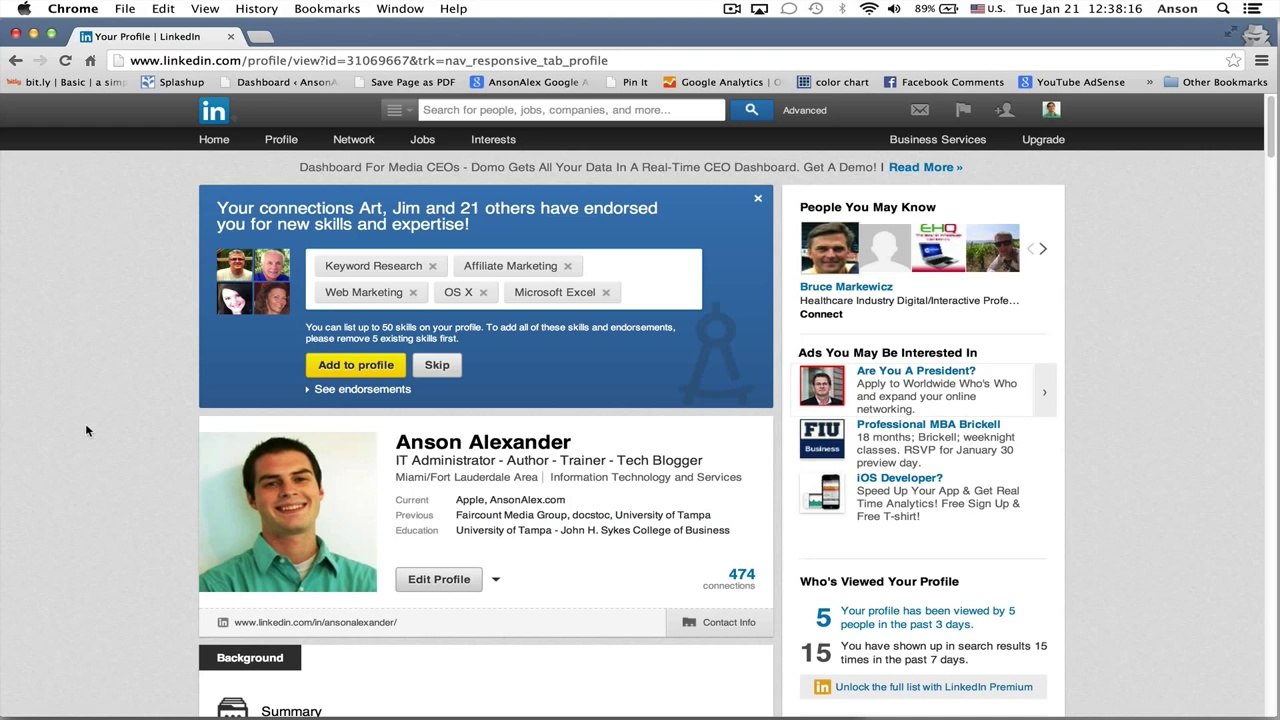1280x720 pixels.
Task: Open Business Services menu
Action: click(x=938, y=139)
